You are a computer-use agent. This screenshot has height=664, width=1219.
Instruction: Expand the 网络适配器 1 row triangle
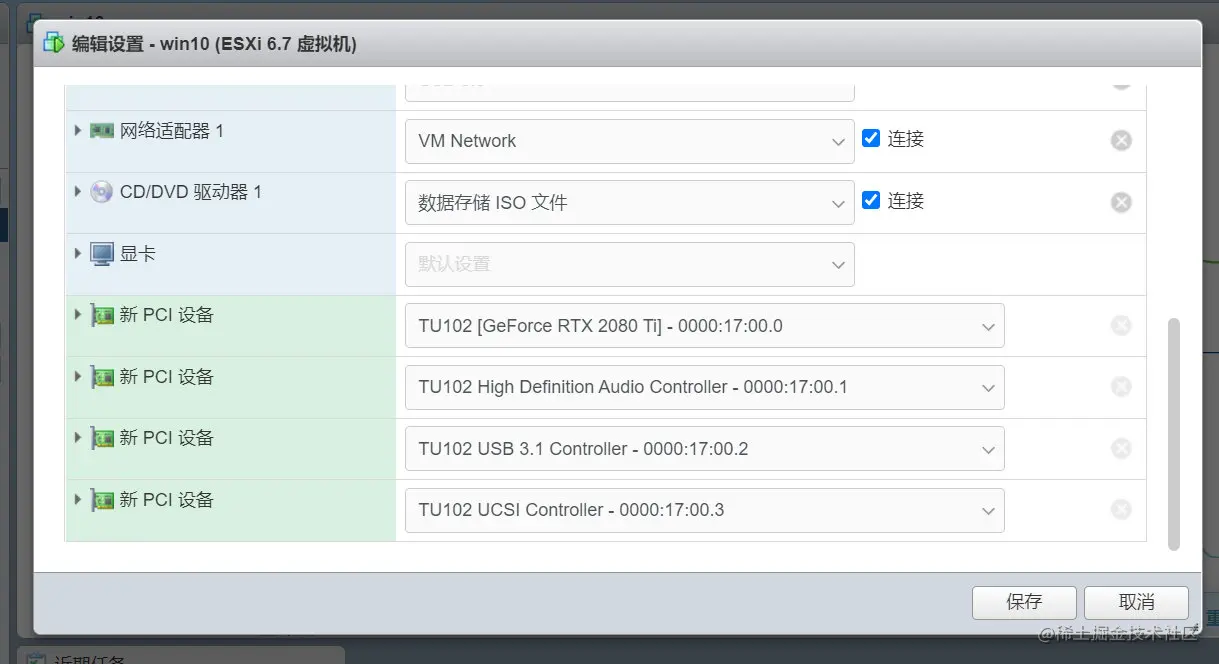point(78,130)
